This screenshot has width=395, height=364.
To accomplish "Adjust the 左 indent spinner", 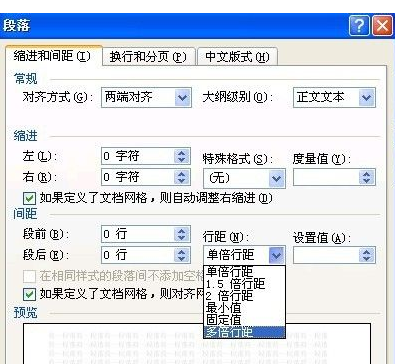I will pyautogui.click(x=182, y=156).
